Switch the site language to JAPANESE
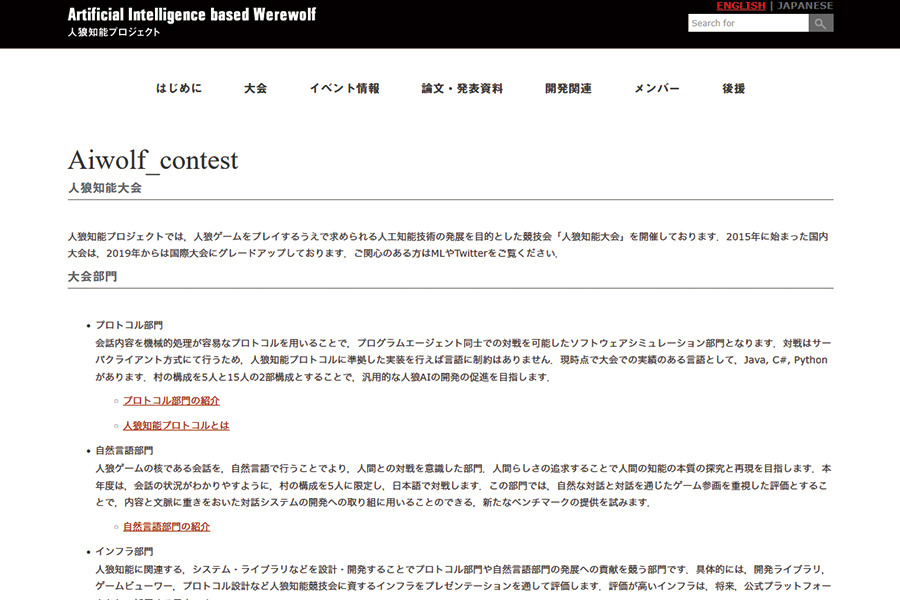Screen dimensions: 900x600 click(x=803, y=5)
